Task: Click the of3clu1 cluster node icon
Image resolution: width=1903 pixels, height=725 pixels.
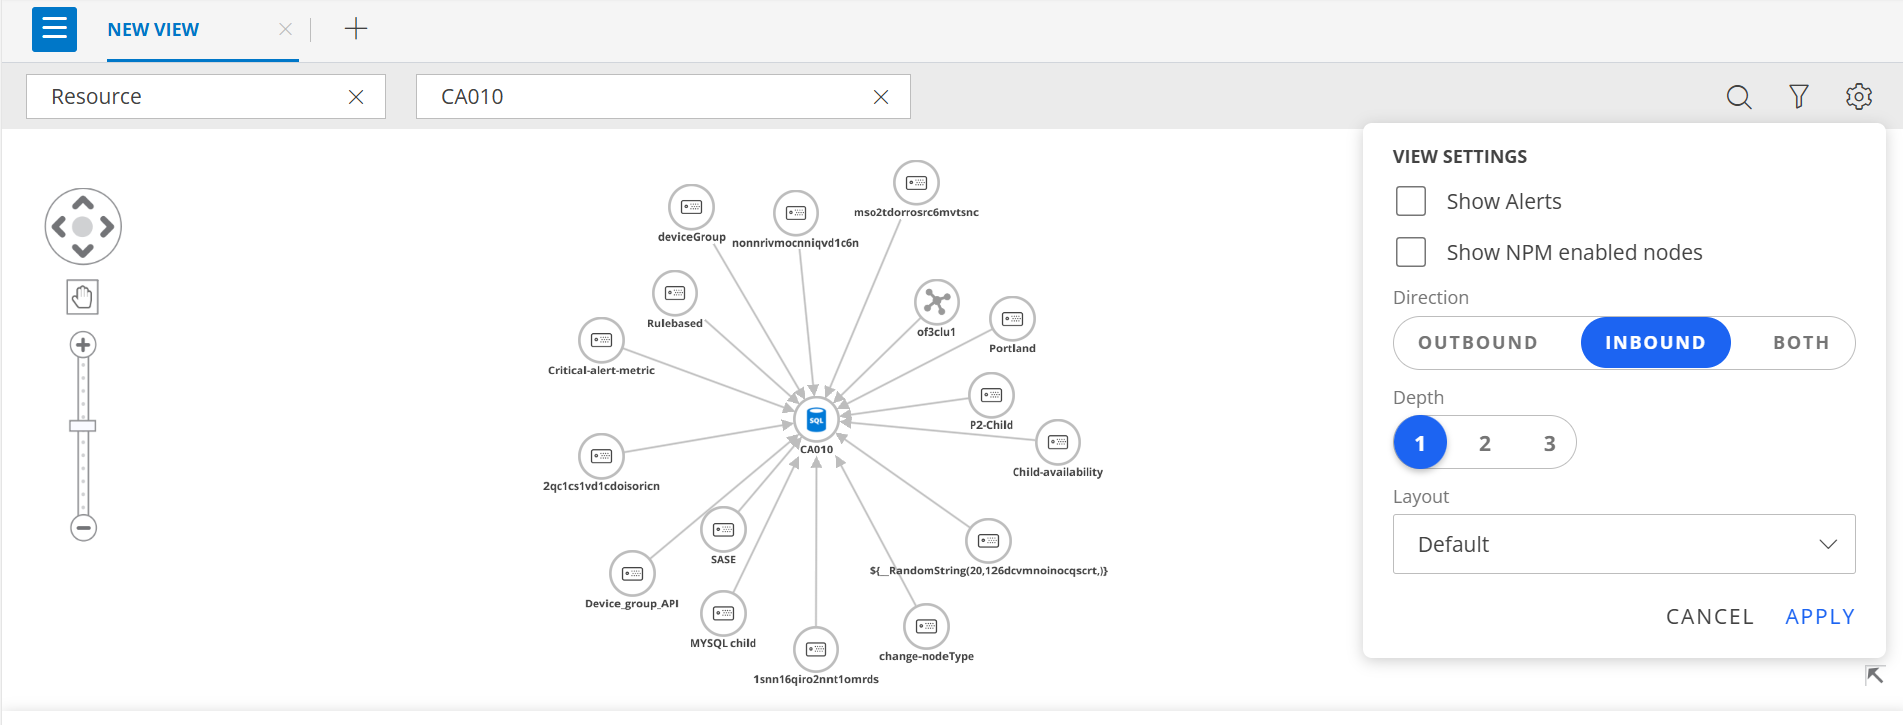Action: pos(936,301)
